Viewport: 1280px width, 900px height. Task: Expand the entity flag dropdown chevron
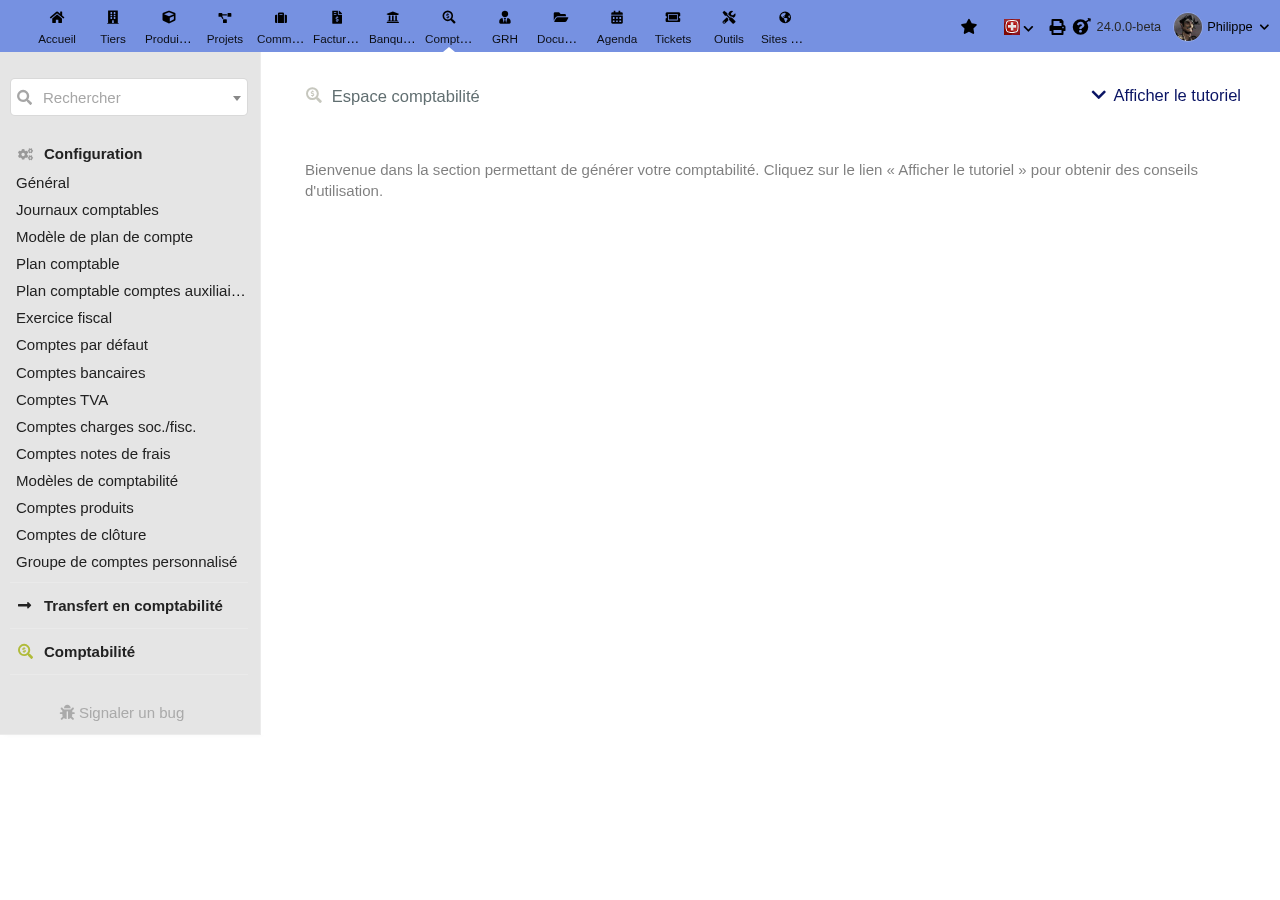[1029, 28]
